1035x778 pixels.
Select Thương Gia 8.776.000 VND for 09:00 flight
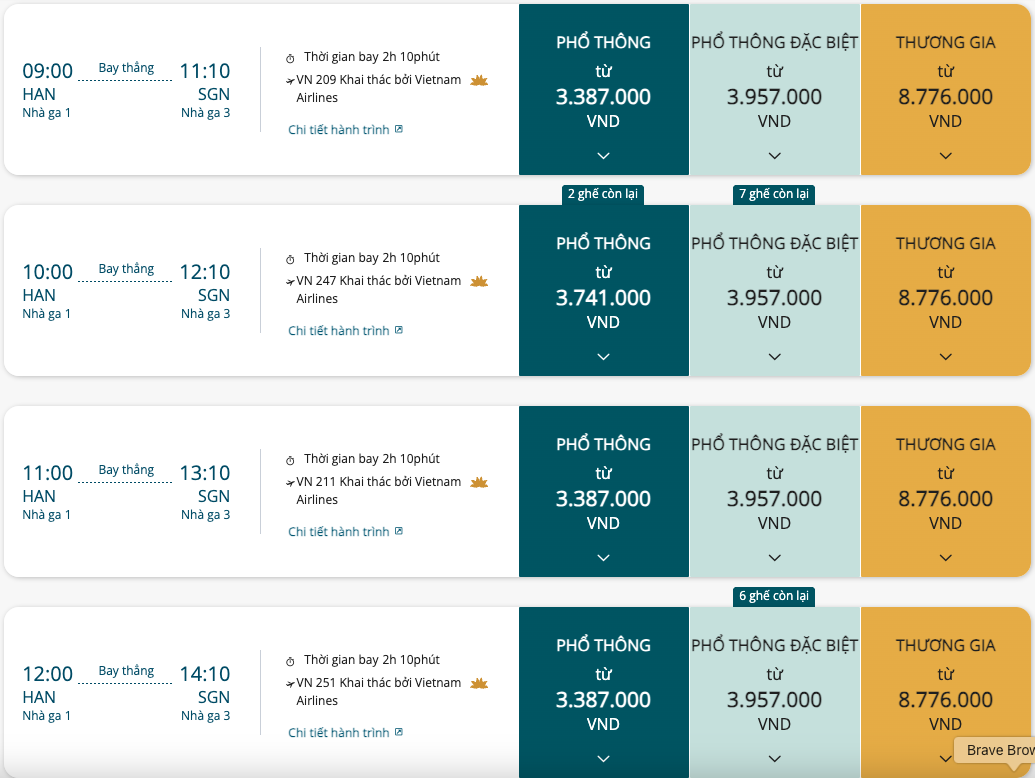946,90
